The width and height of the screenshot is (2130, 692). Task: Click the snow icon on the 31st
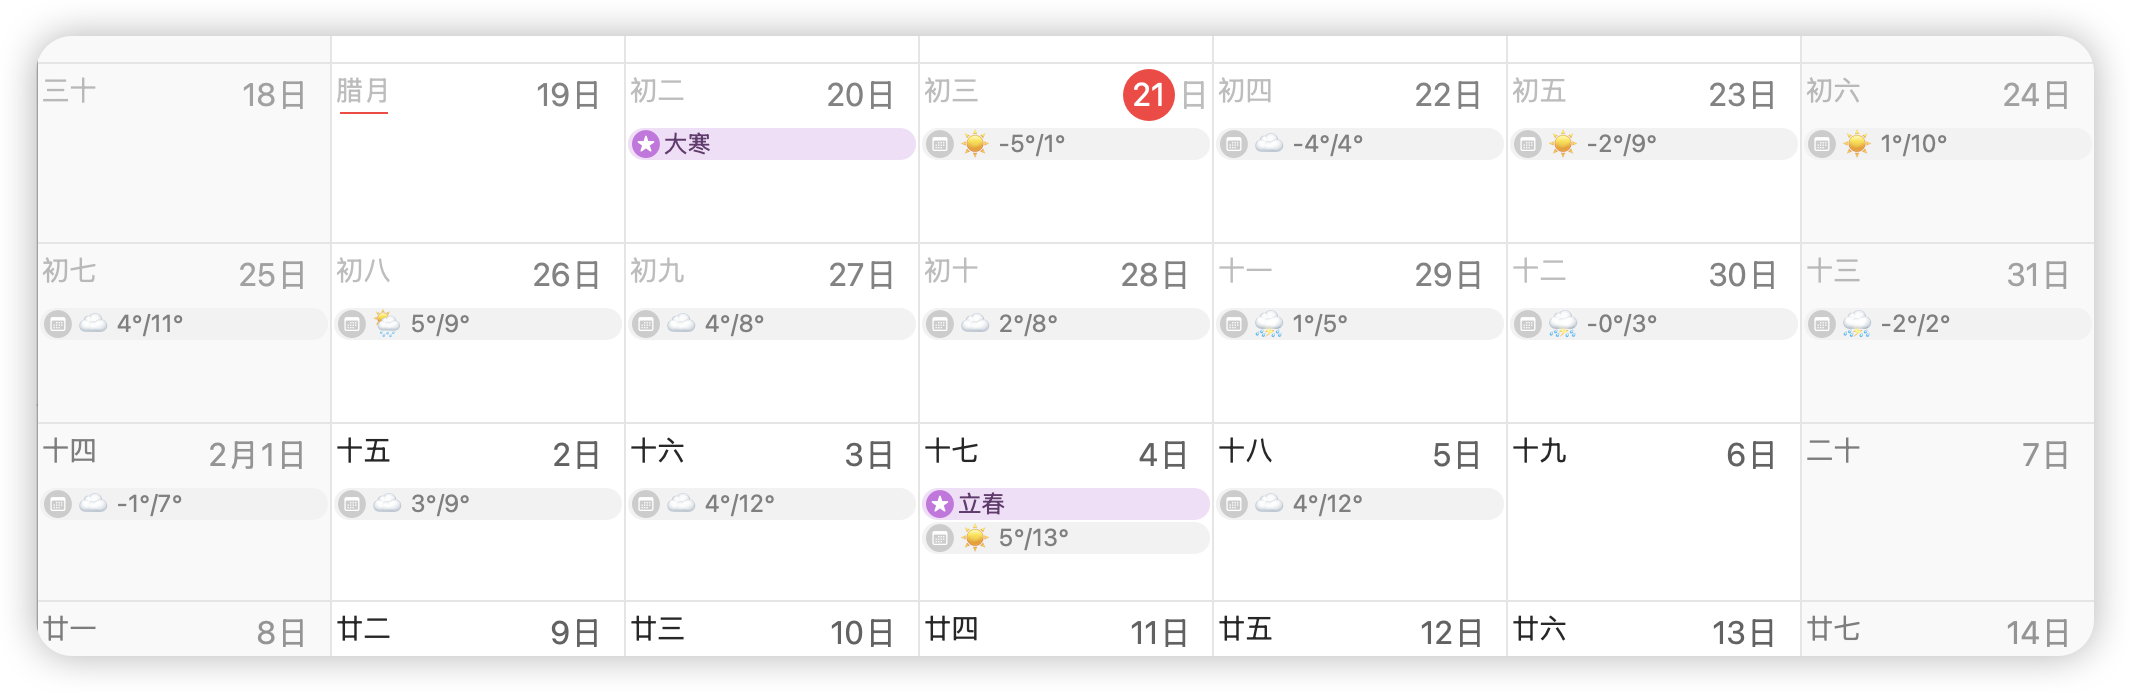pos(1857,324)
